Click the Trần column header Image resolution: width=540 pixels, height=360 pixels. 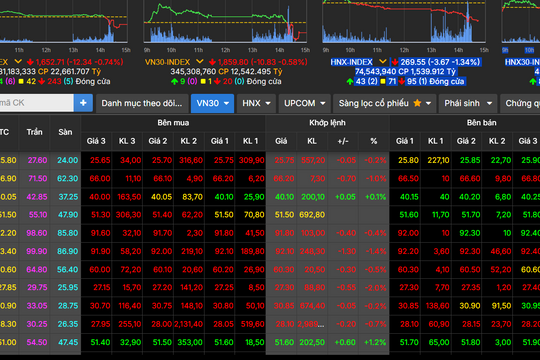pyautogui.click(x=34, y=132)
